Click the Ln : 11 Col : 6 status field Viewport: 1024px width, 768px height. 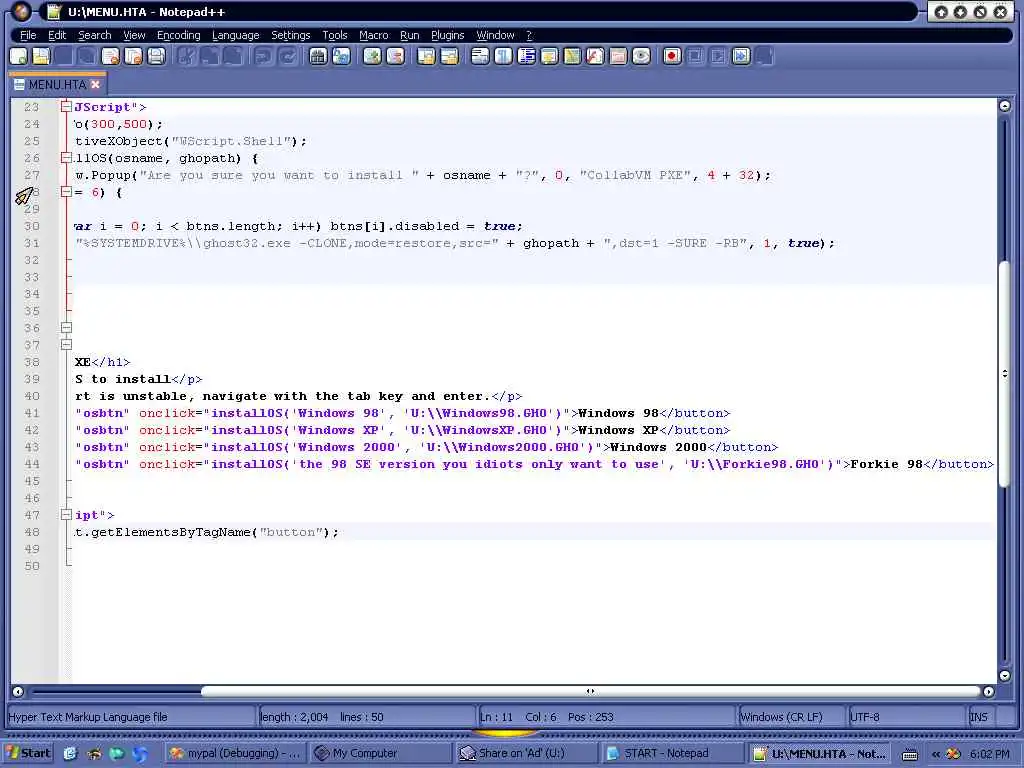pos(606,717)
